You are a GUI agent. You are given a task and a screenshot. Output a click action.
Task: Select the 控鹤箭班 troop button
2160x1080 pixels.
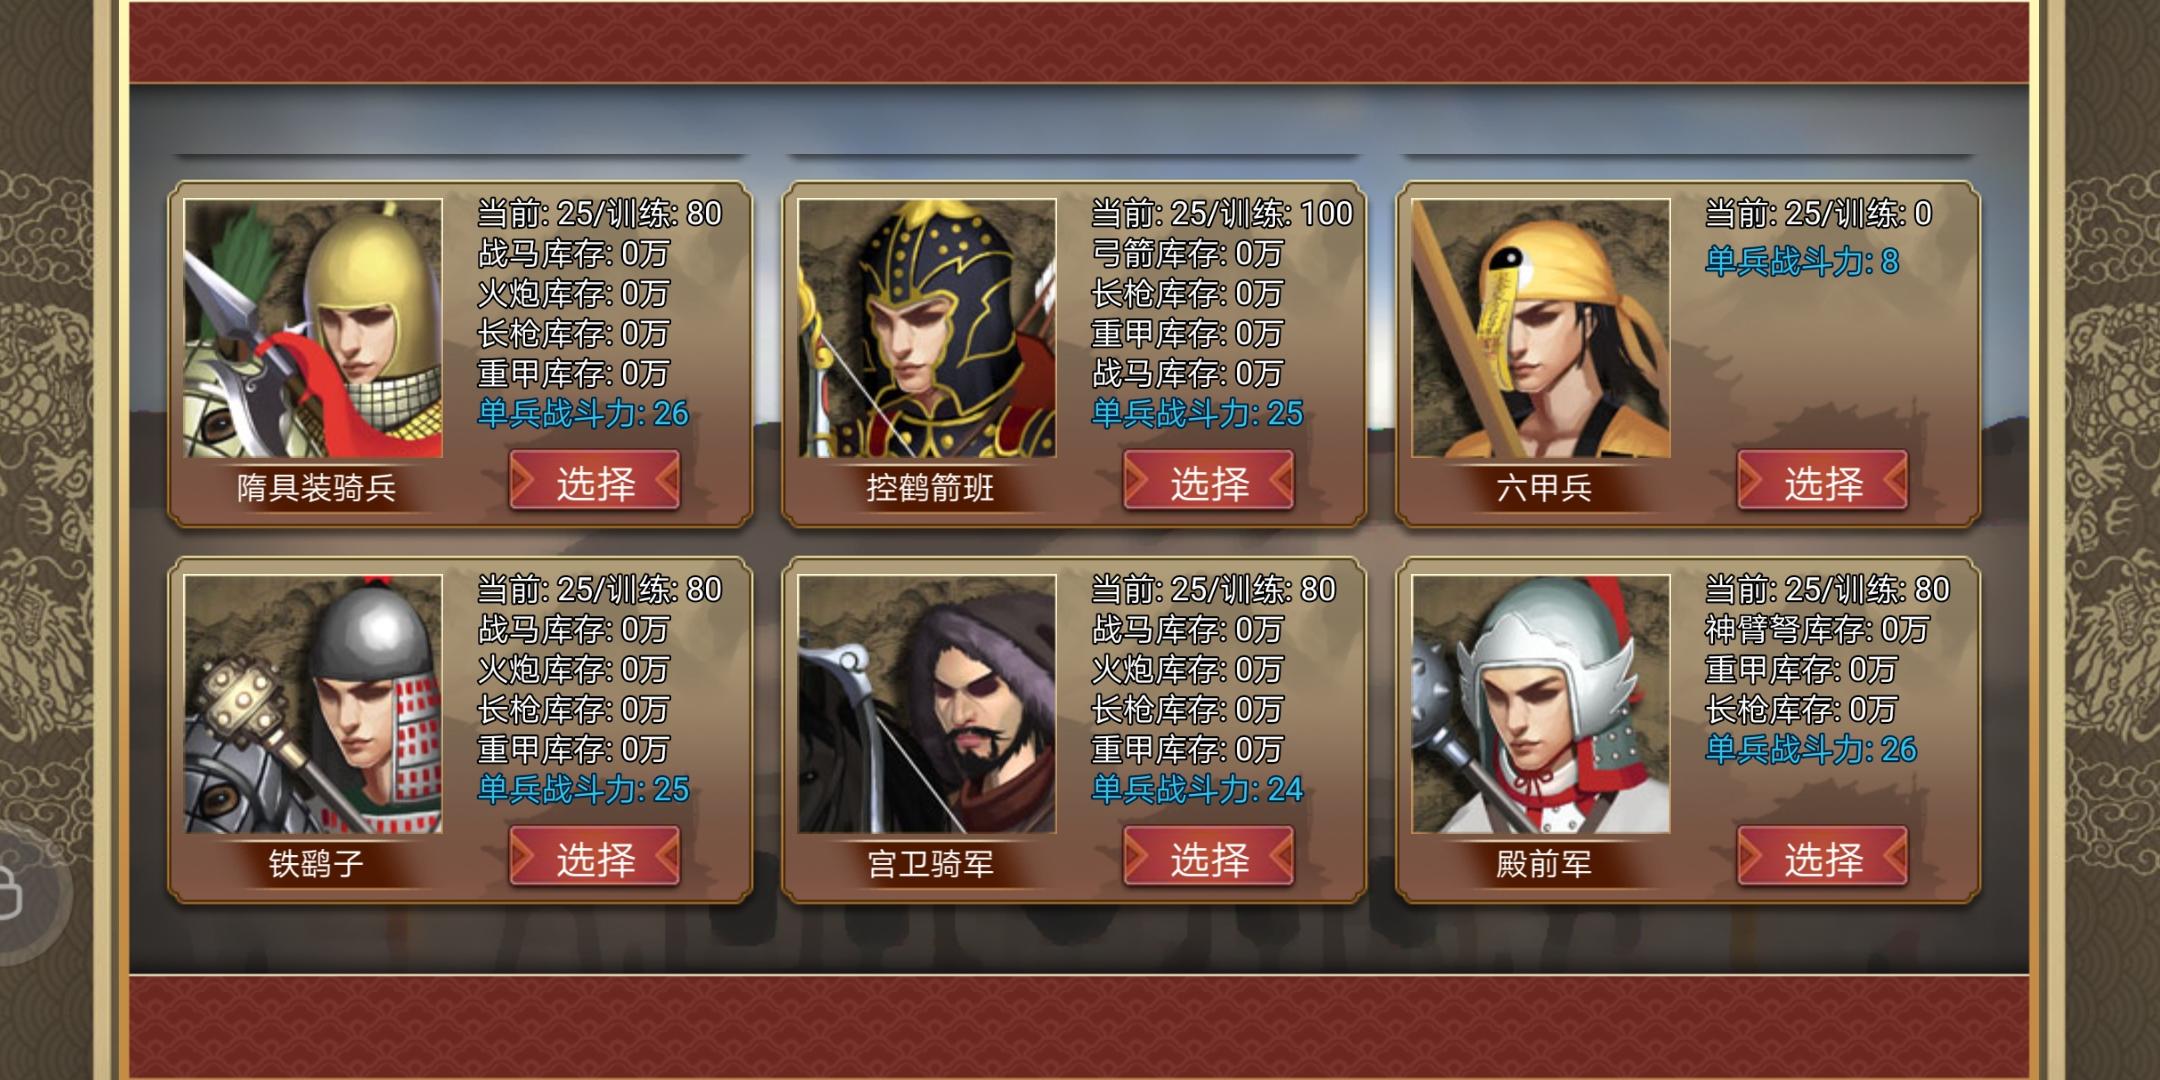1209,481
